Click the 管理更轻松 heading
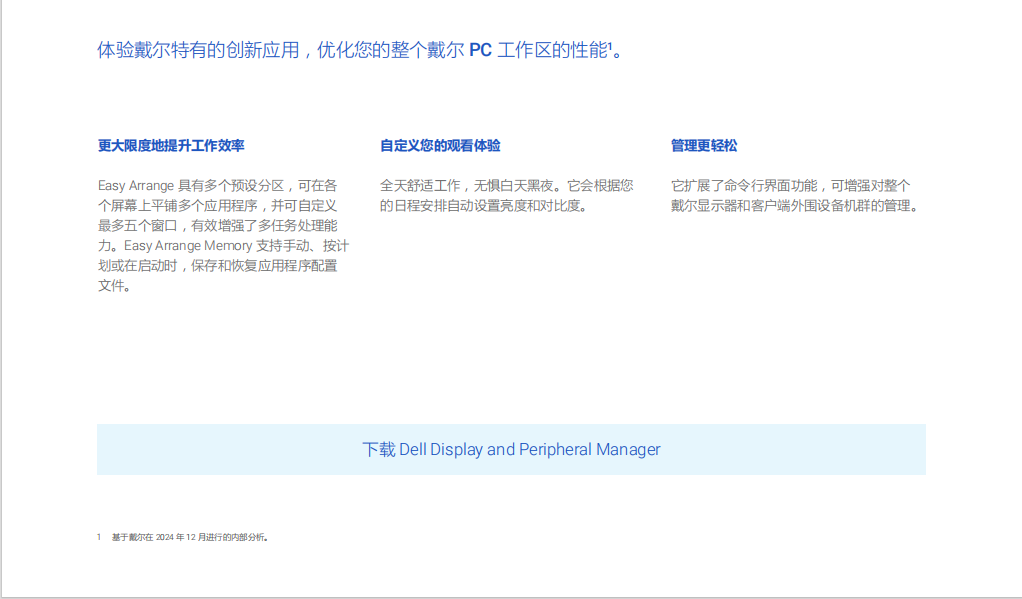 704,146
